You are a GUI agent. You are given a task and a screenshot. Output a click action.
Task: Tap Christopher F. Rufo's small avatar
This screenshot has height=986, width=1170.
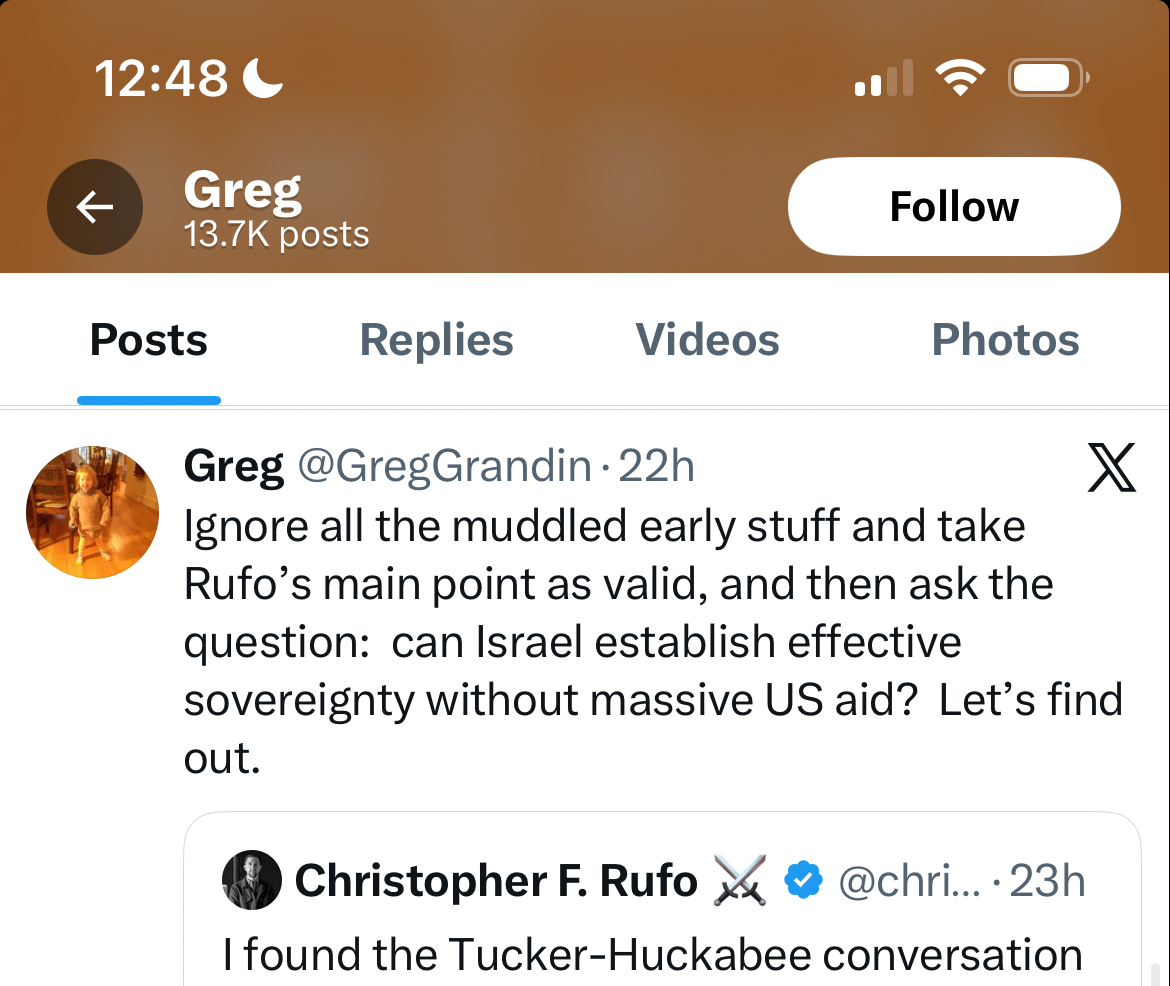click(251, 880)
